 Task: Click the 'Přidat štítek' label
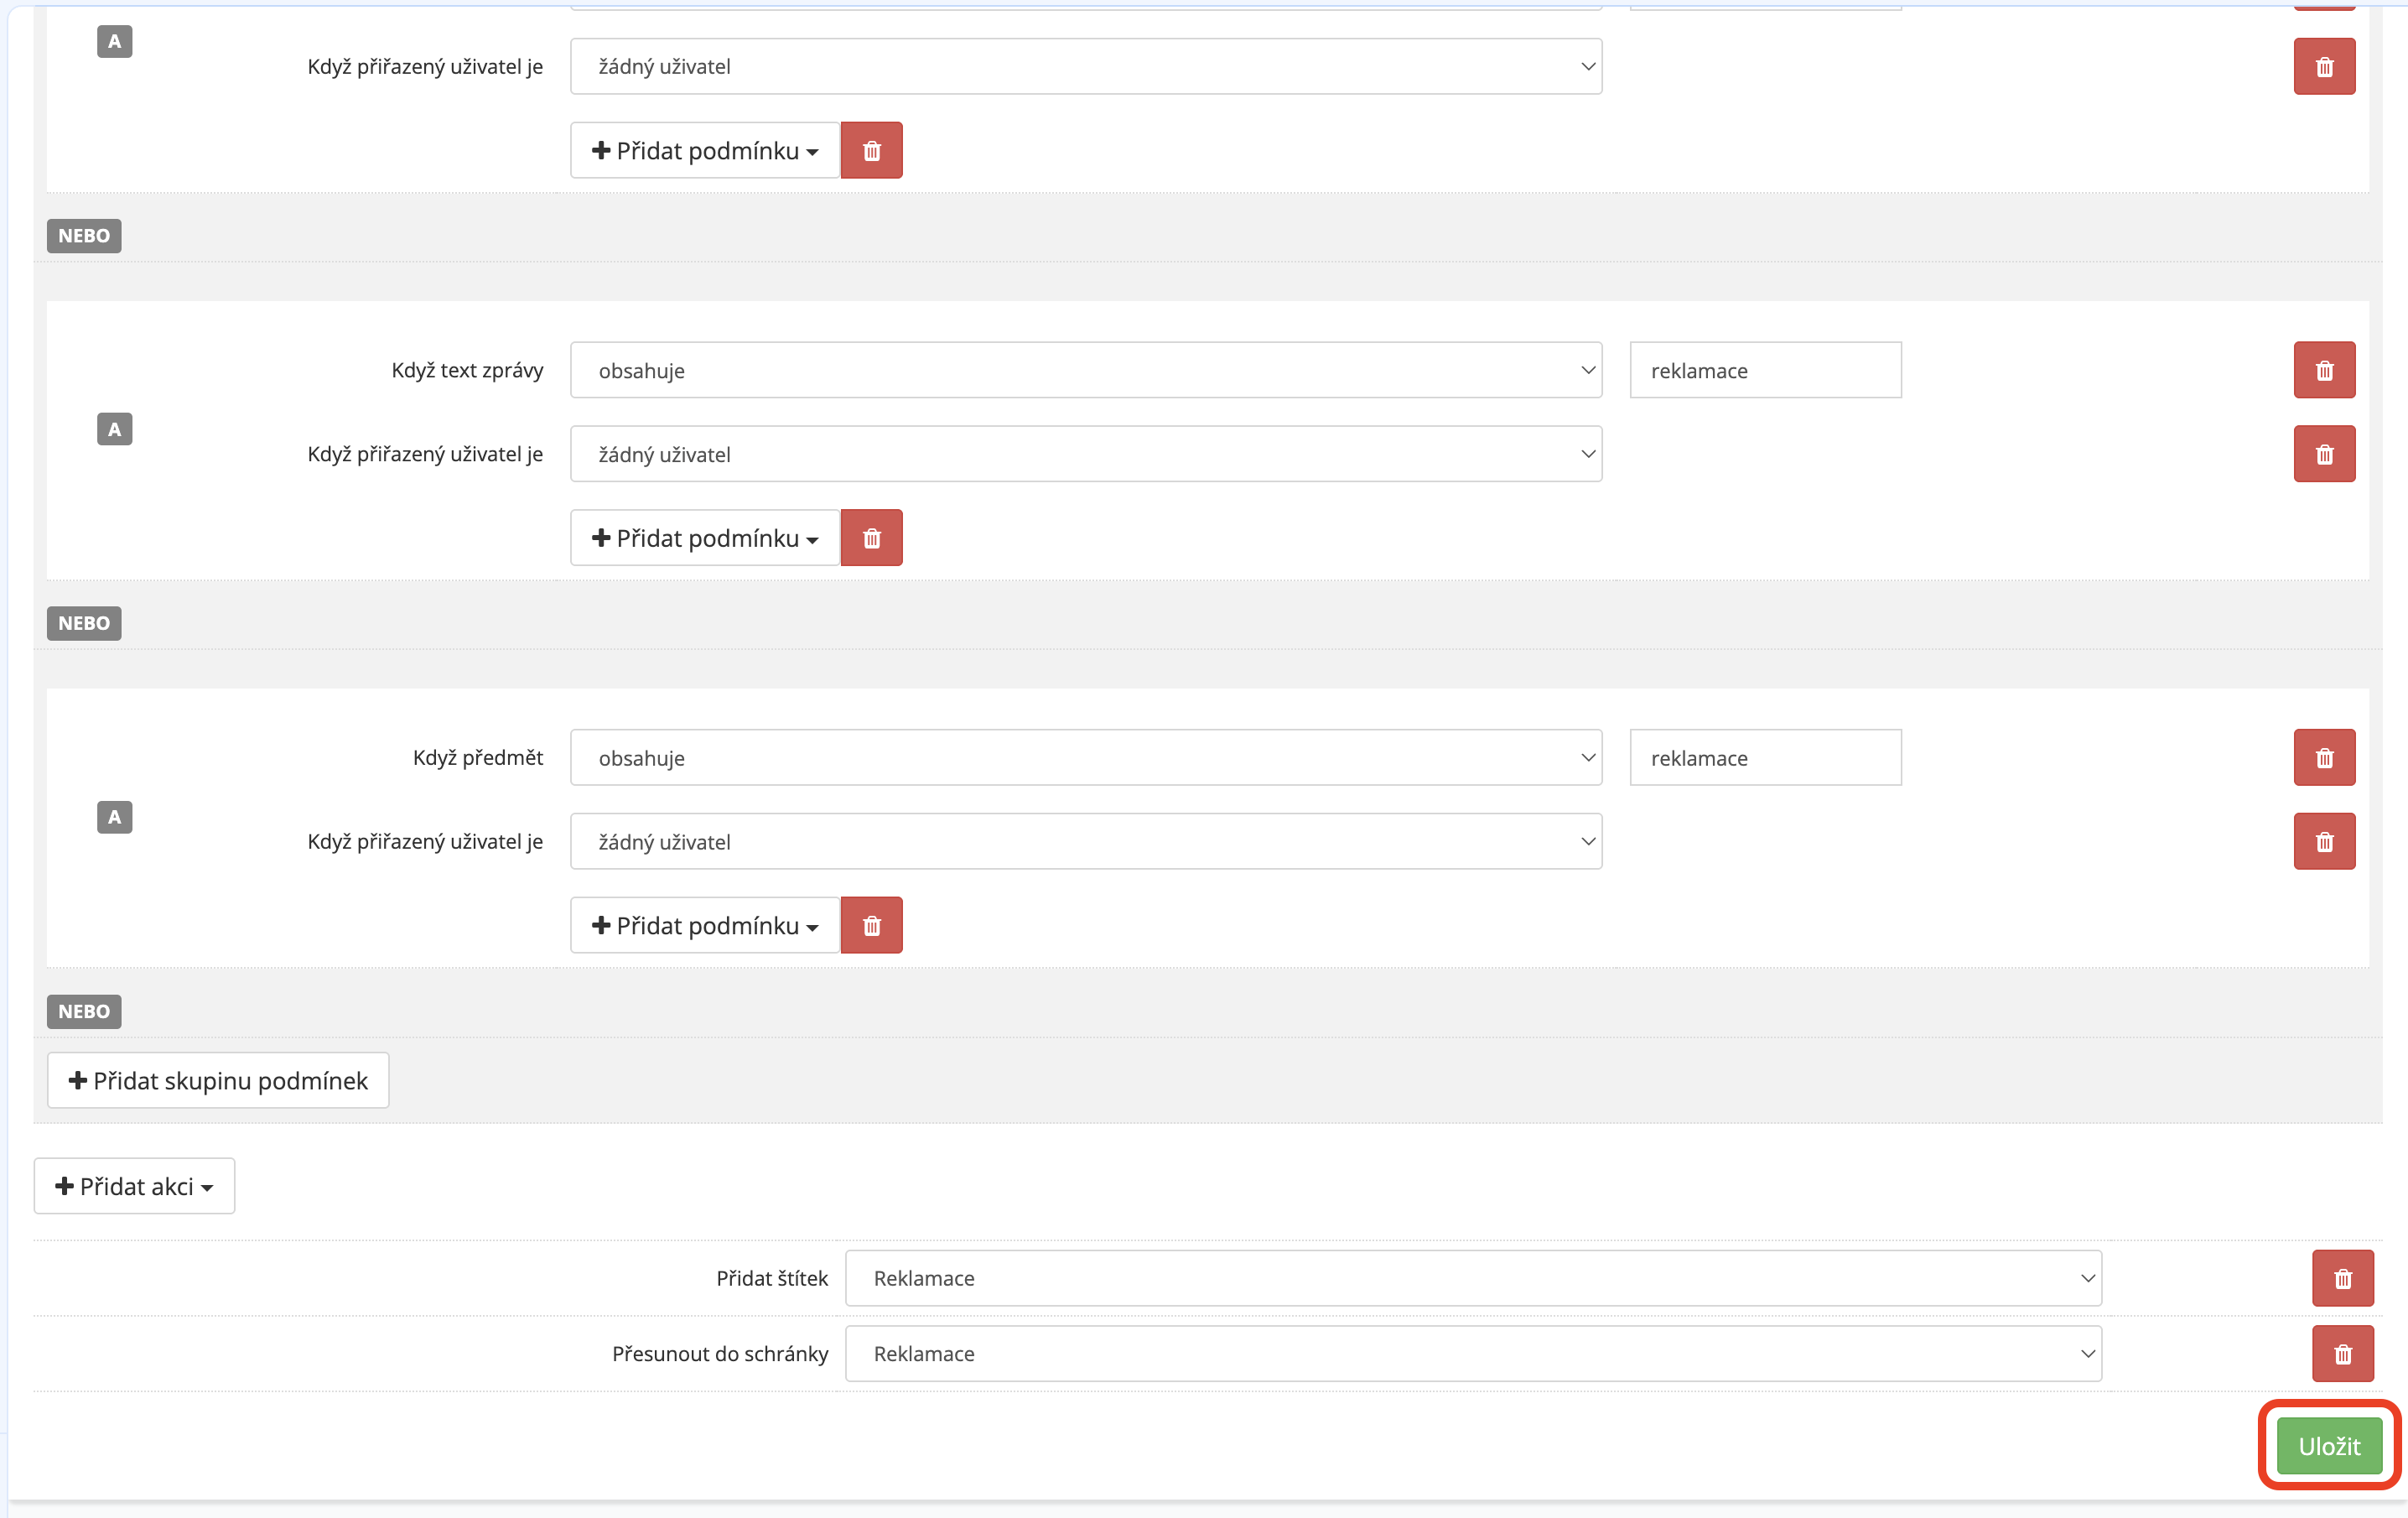pyautogui.click(x=772, y=1278)
